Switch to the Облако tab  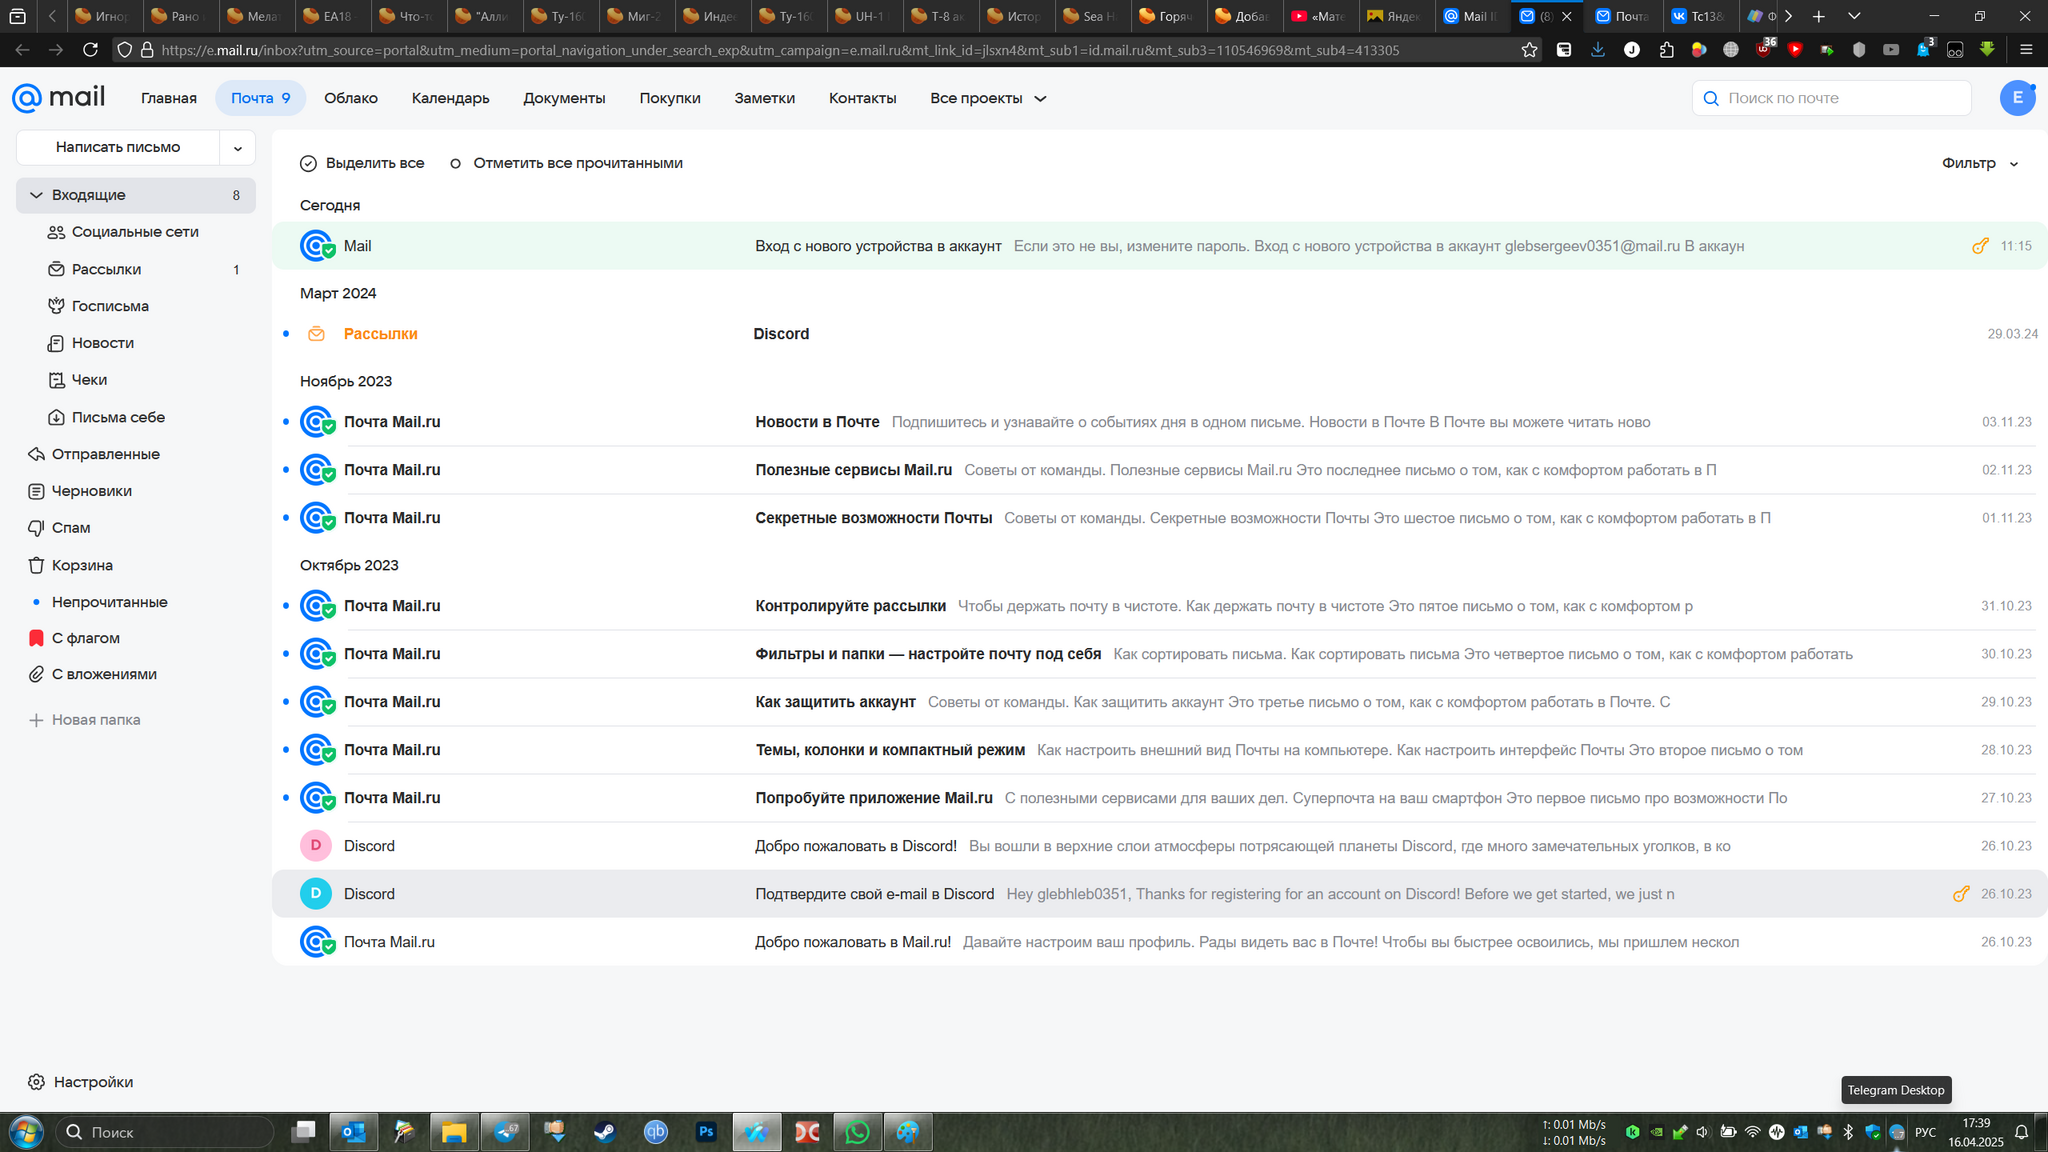pos(350,98)
